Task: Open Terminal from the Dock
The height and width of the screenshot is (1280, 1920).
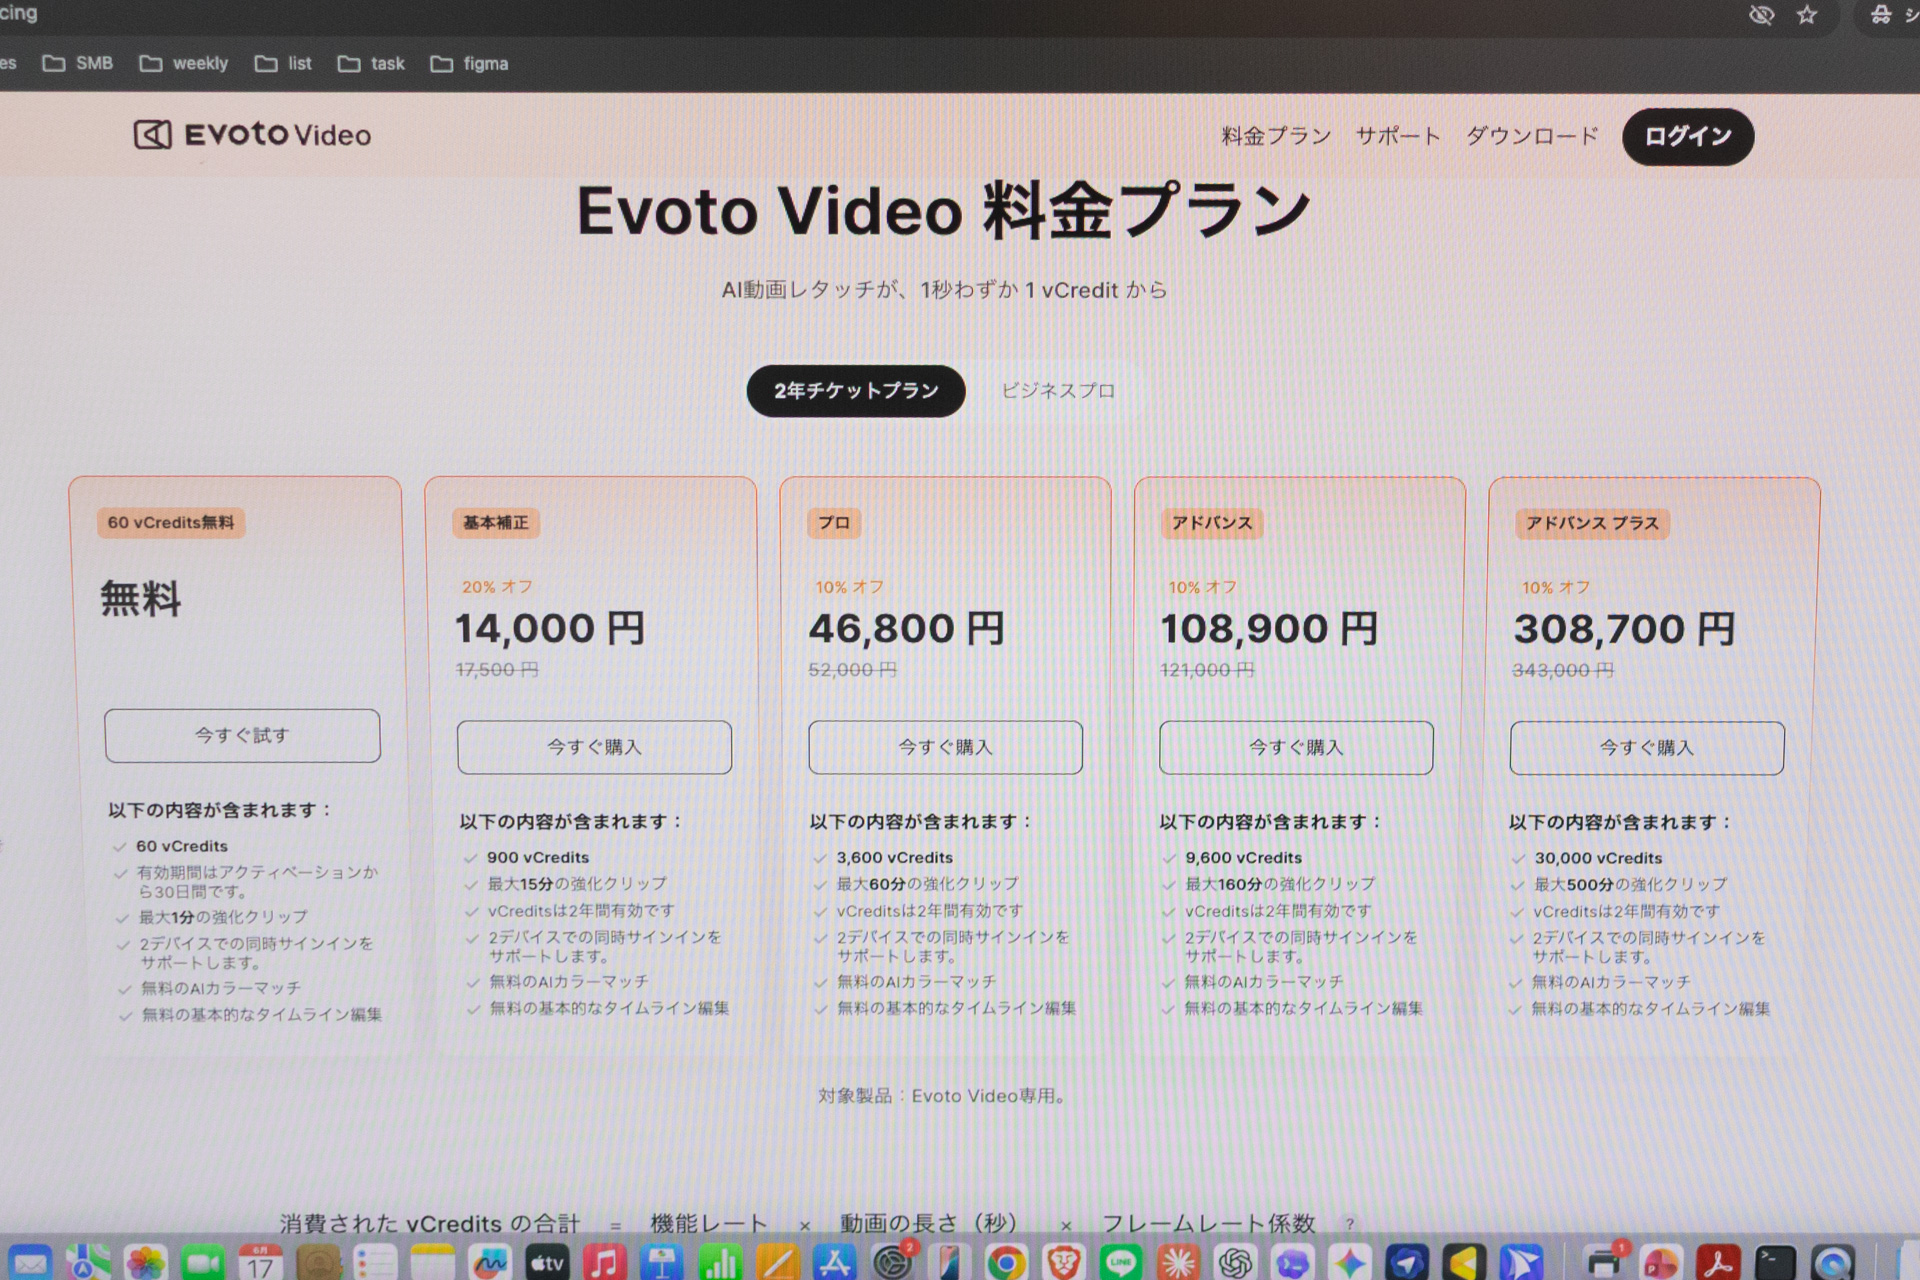Action: (x=1776, y=1263)
